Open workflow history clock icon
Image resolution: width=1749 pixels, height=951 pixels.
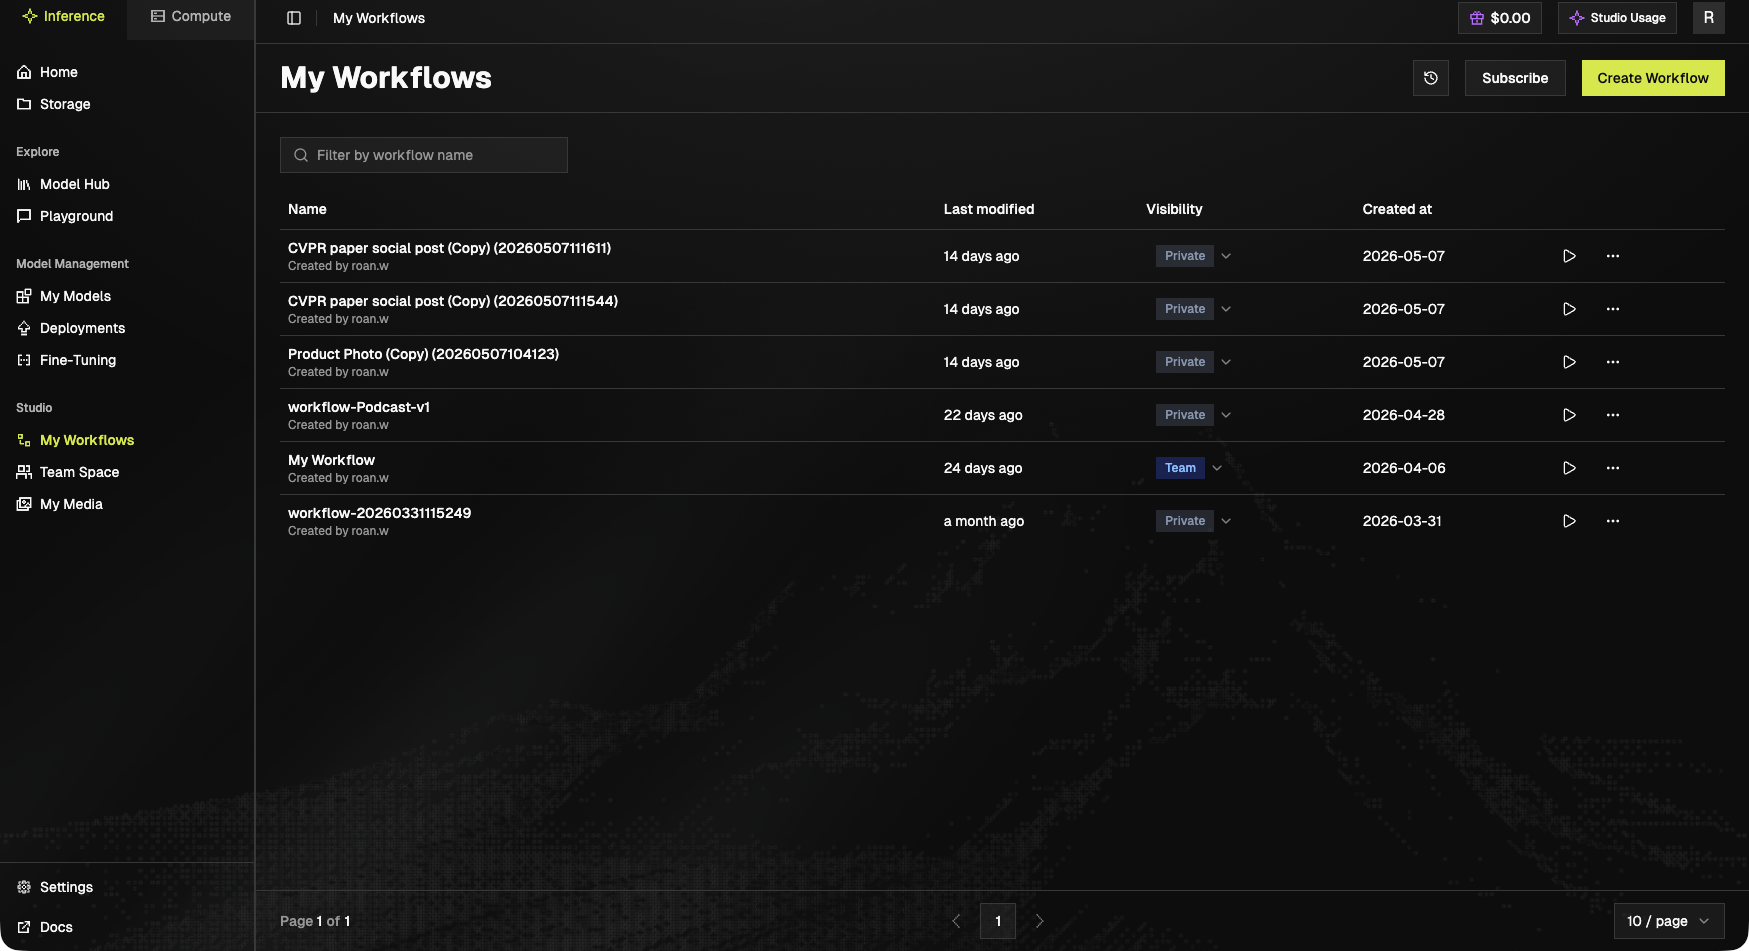[1431, 78]
